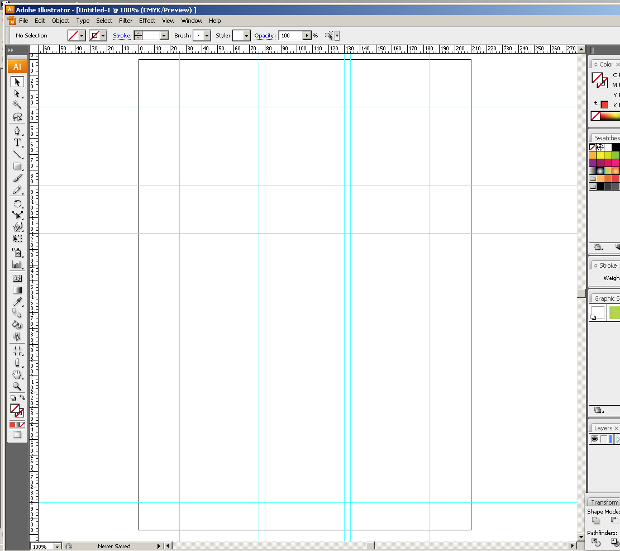Select the Scale tool
The width and height of the screenshot is (620, 551).
point(17,216)
